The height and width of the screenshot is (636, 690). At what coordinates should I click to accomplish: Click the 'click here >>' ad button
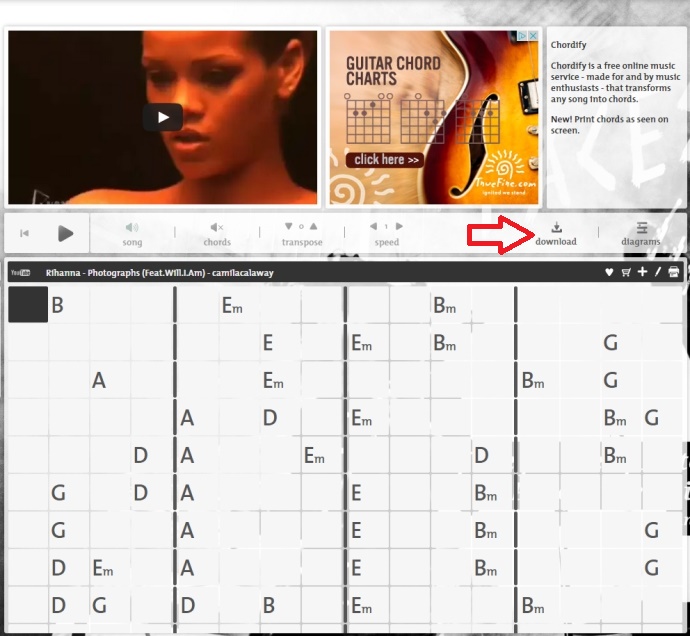[385, 160]
